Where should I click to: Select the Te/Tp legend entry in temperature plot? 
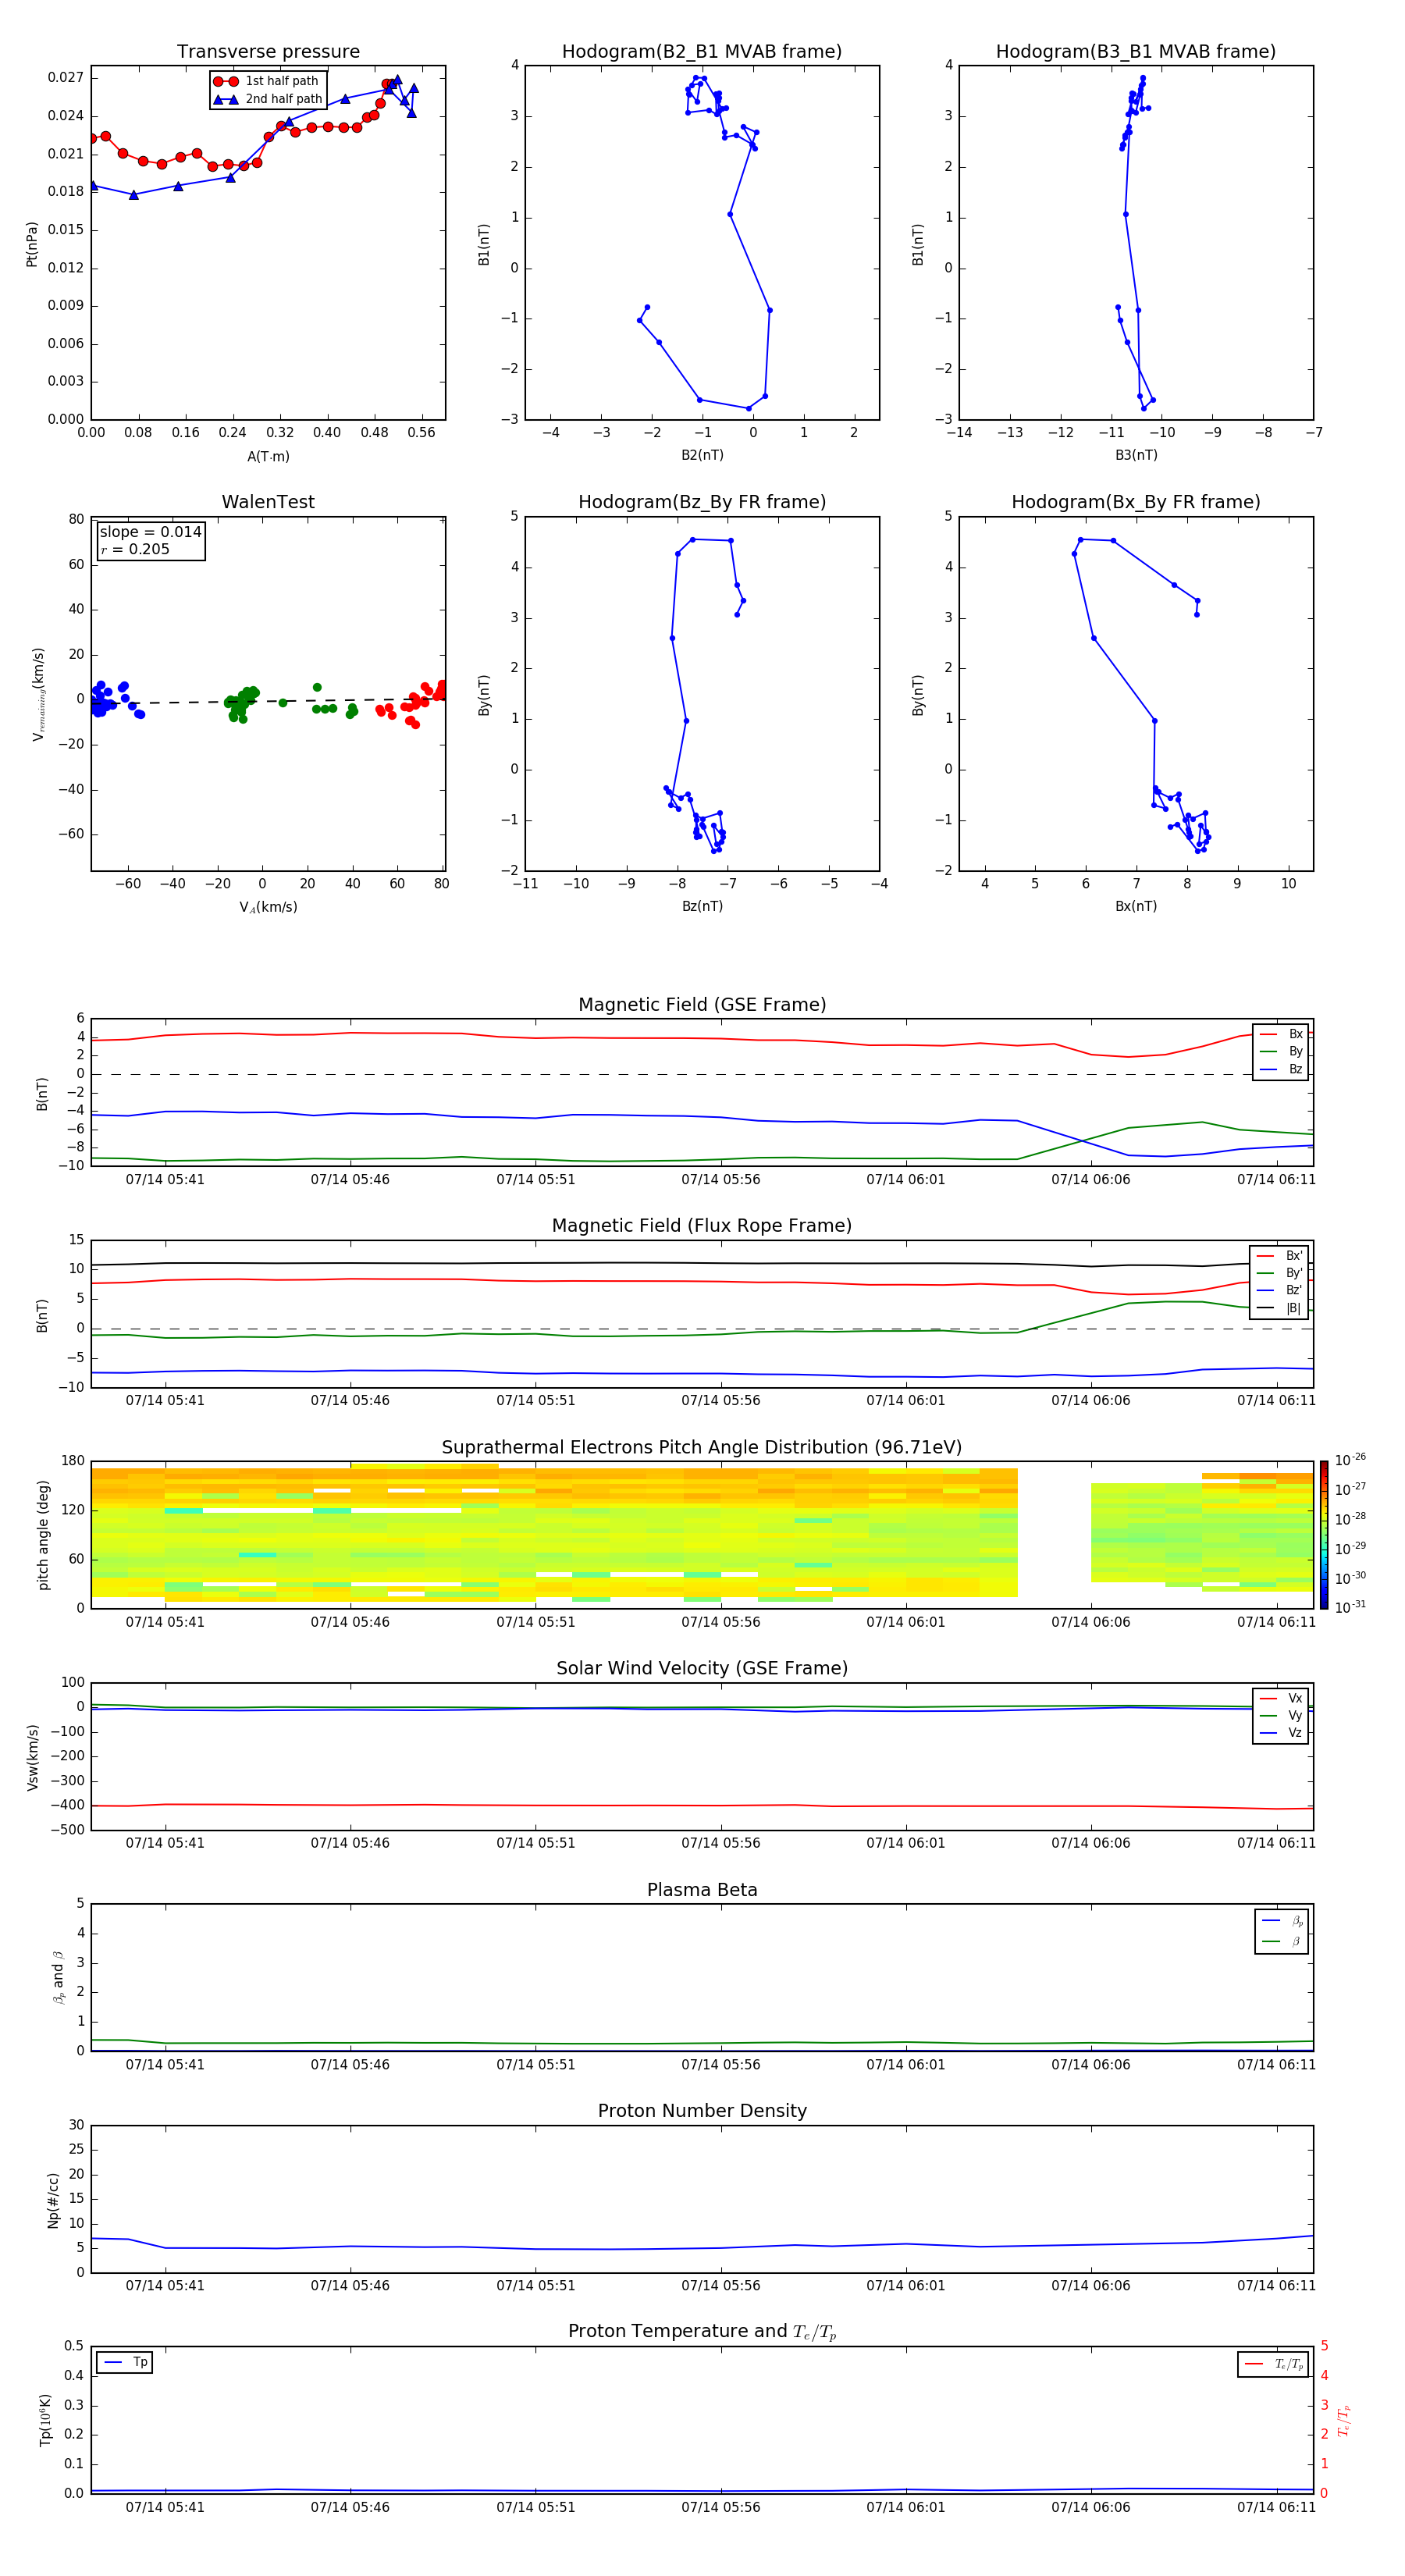1274,2364
